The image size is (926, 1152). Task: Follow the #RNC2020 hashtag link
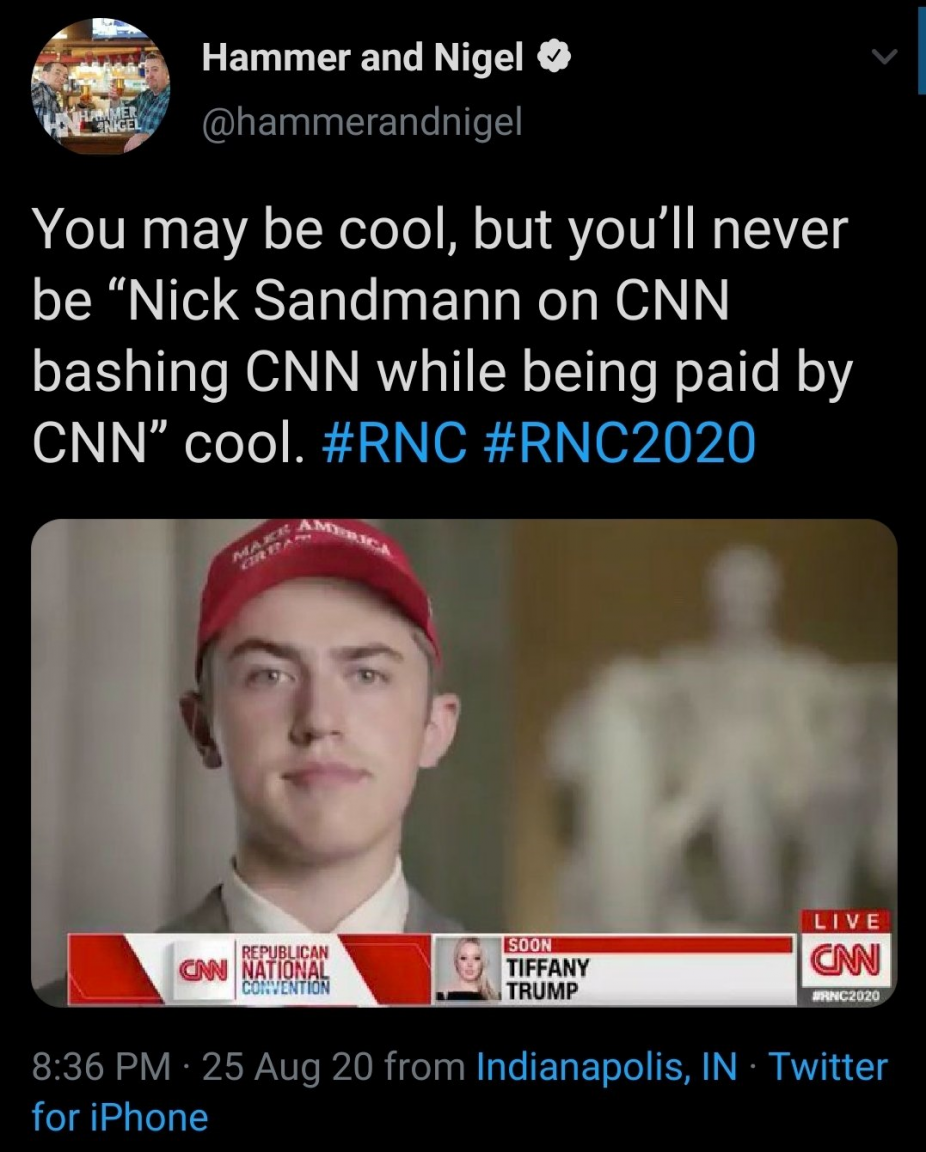(618, 441)
